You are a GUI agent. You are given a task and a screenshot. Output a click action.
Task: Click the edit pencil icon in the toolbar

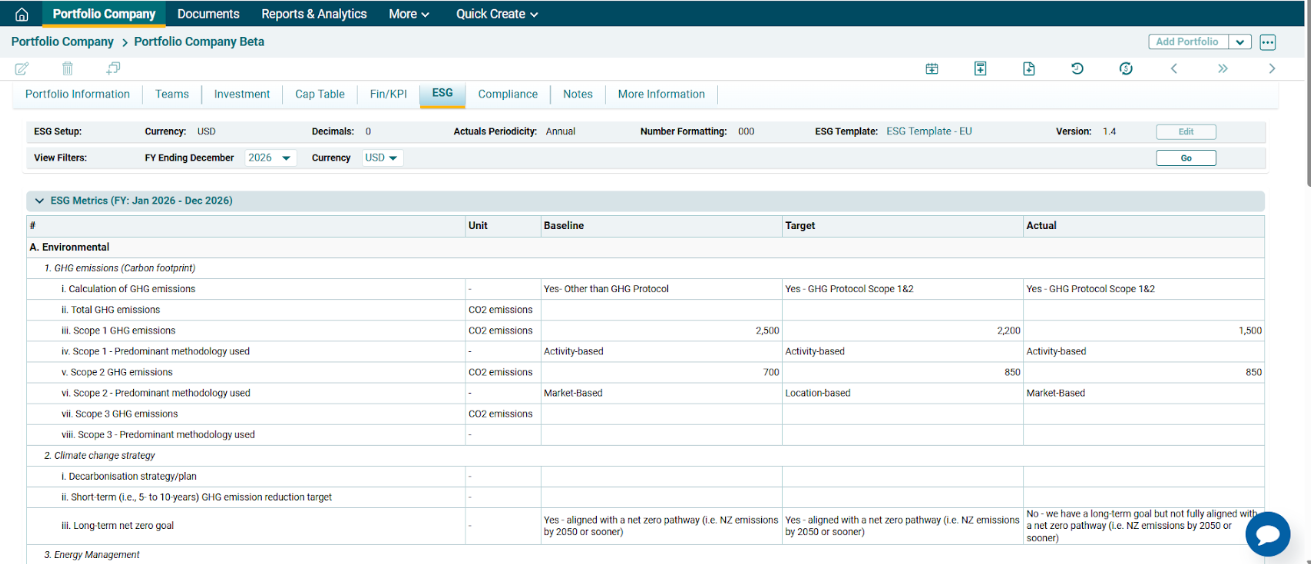pos(22,69)
